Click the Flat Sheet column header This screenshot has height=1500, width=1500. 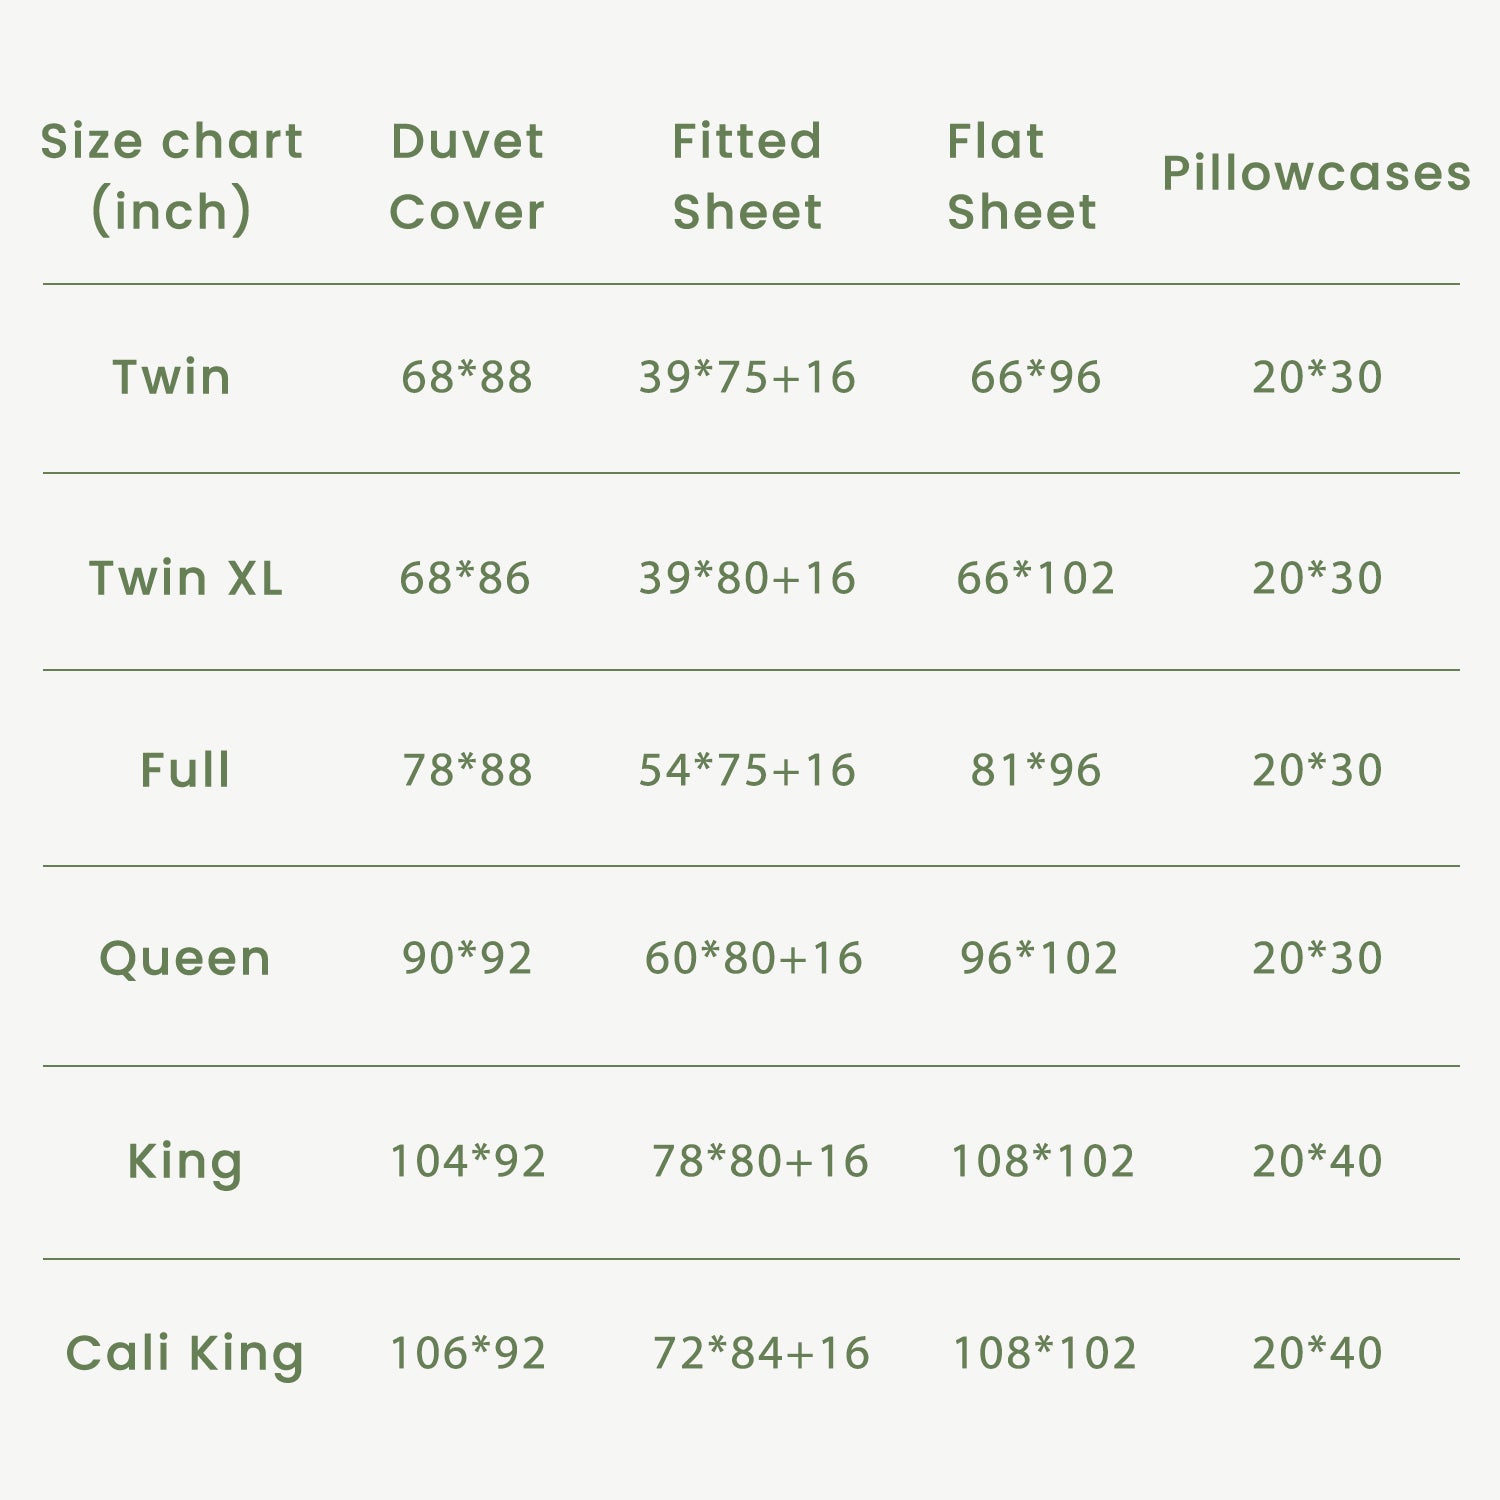point(1021,176)
